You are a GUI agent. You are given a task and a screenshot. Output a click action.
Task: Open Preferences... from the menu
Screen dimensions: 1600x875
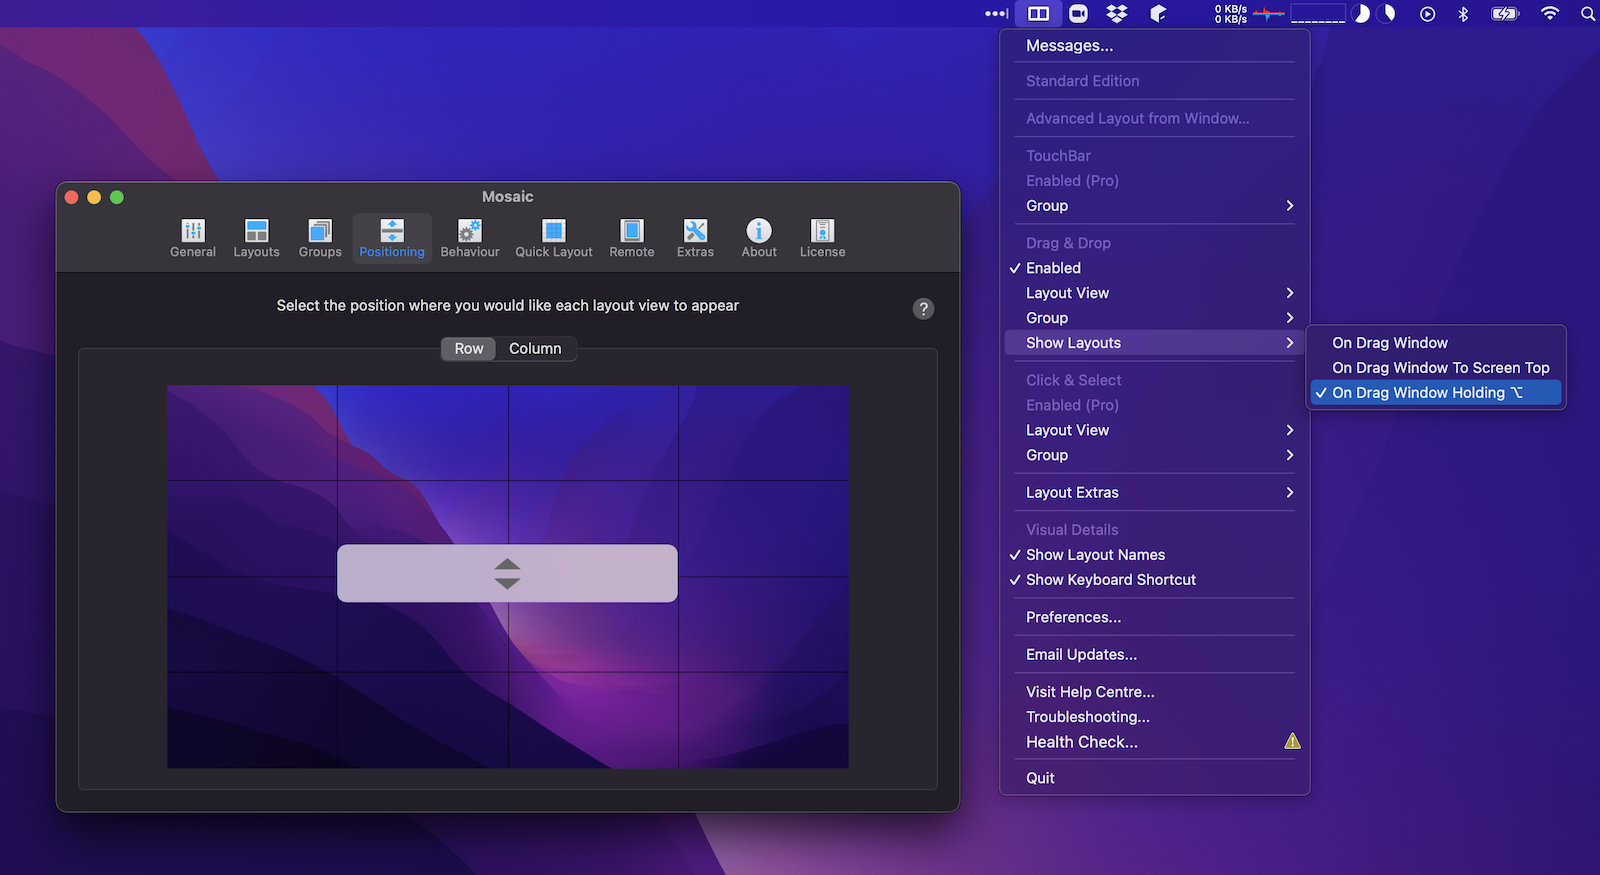[x=1073, y=617]
